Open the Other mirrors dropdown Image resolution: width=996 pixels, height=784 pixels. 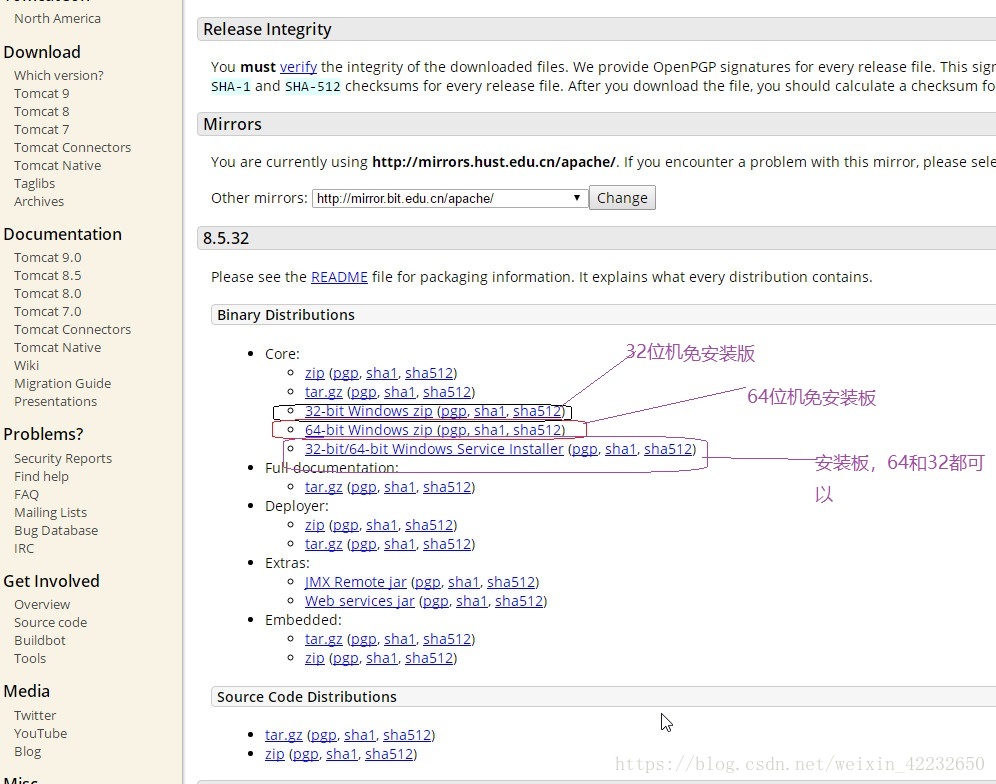pos(449,198)
